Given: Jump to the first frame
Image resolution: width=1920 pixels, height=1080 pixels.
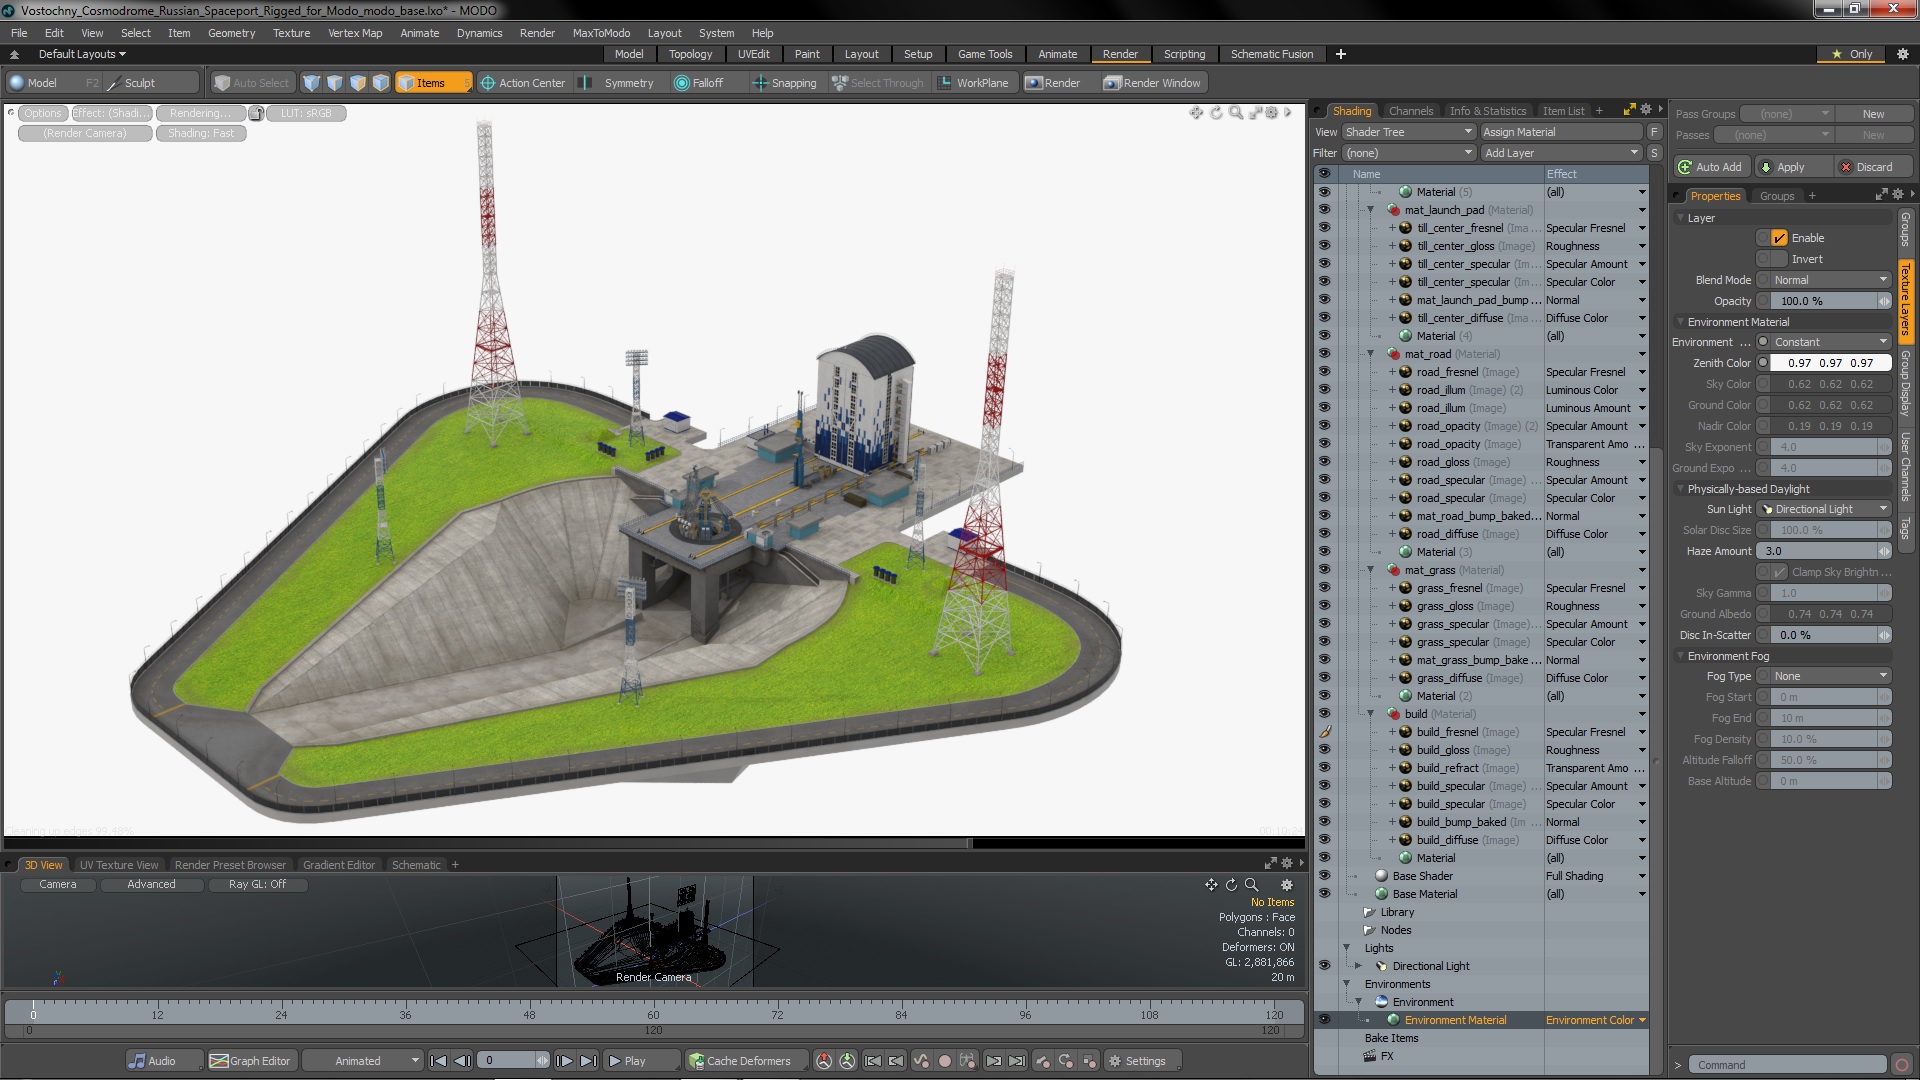Looking at the screenshot, I should pyautogui.click(x=438, y=1061).
